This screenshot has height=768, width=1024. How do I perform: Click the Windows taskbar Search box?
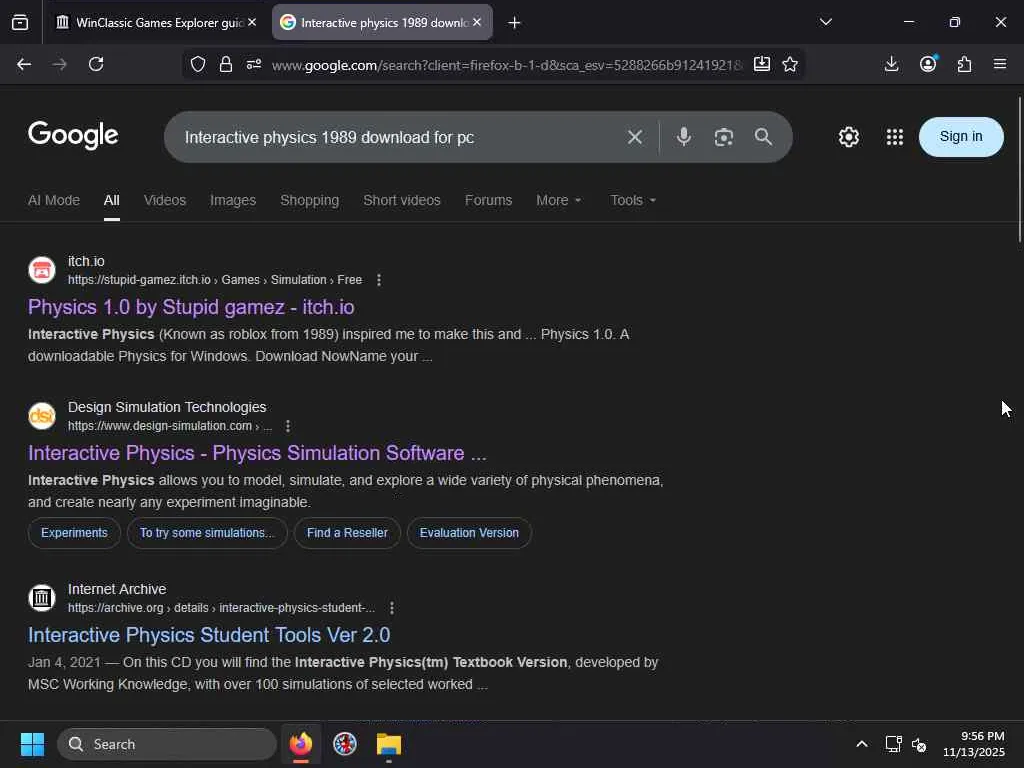tap(167, 744)
